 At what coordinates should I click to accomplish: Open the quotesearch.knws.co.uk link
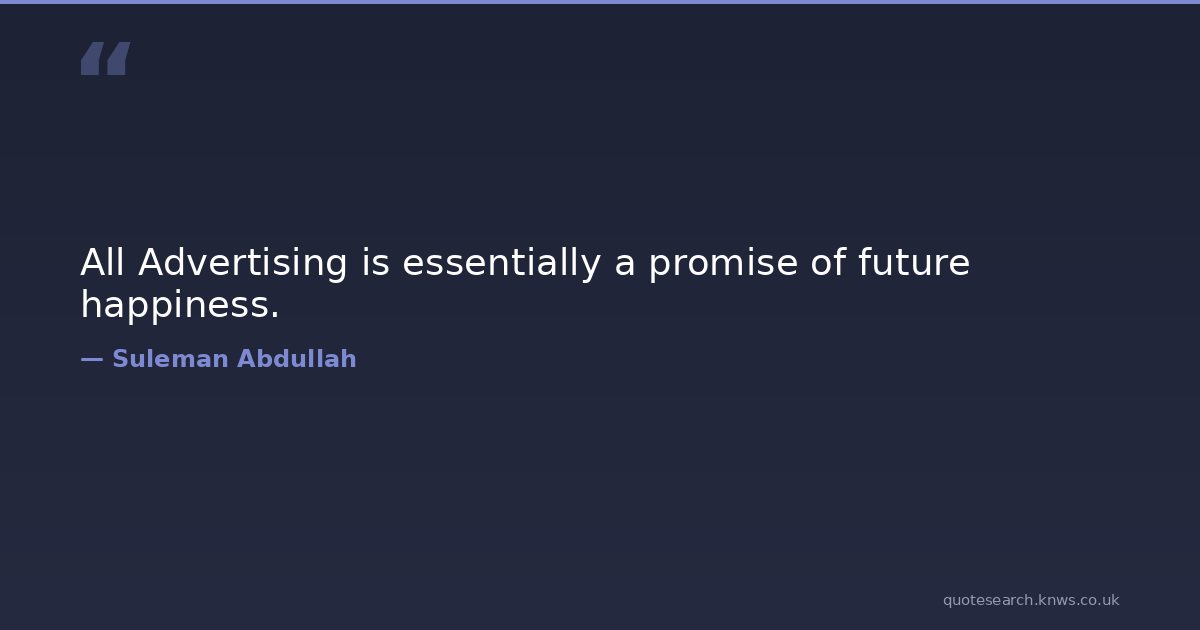(1030, 600)
